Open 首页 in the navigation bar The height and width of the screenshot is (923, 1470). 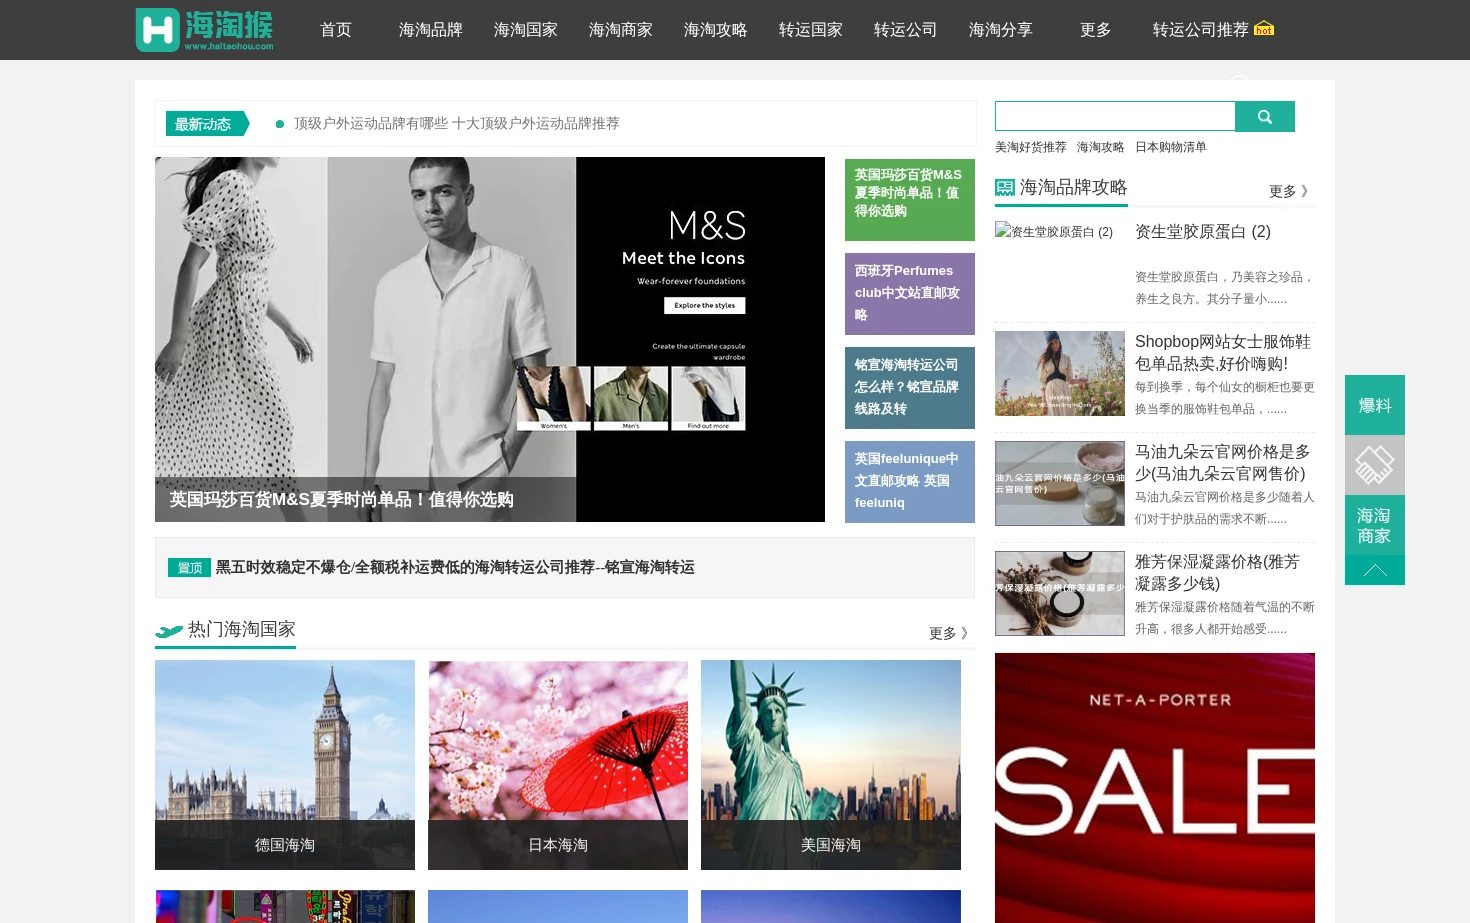pyautogui.click(x=336, y=30)
